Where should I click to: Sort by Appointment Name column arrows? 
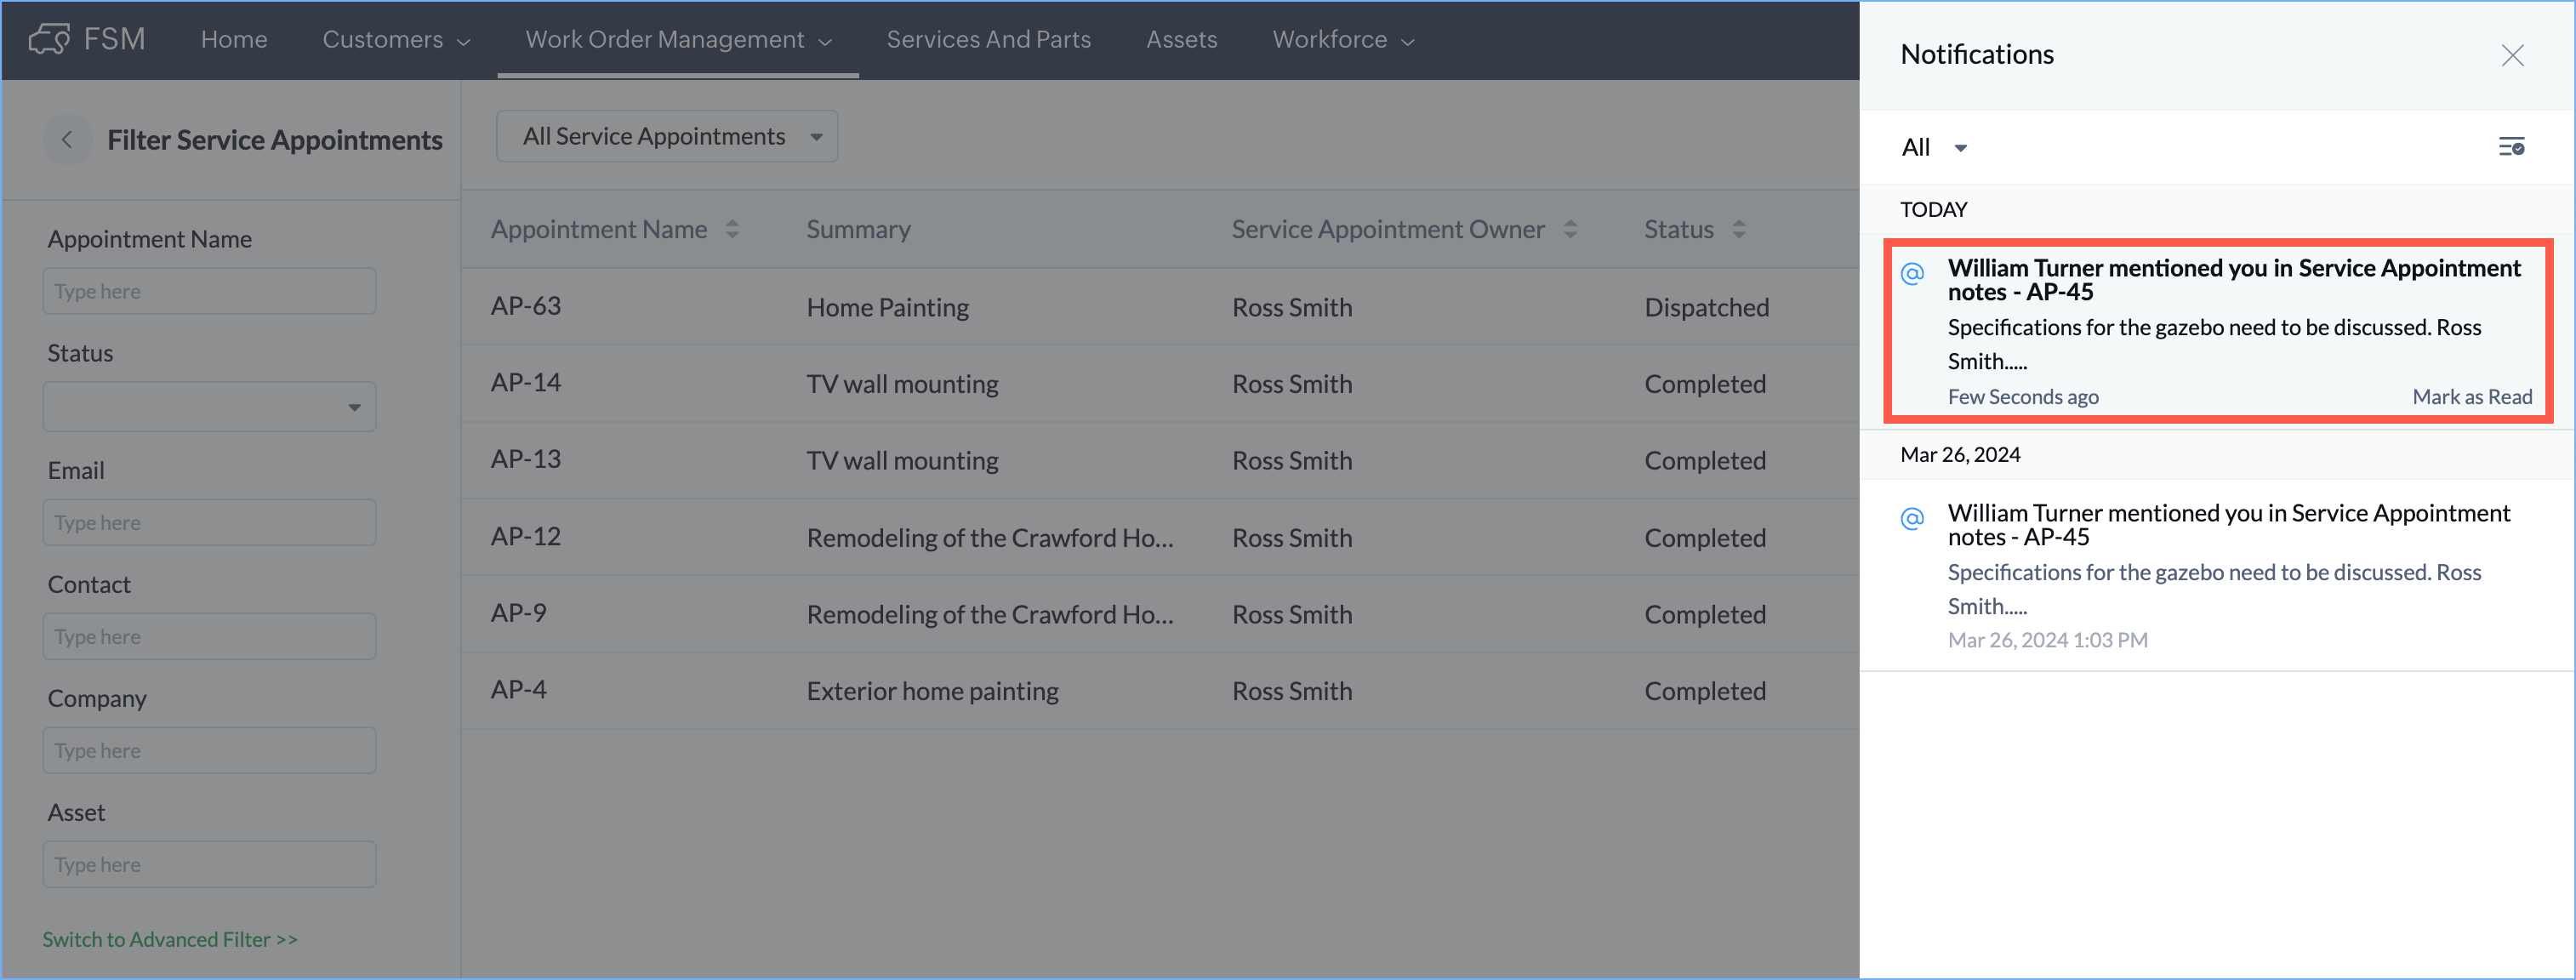732,229
